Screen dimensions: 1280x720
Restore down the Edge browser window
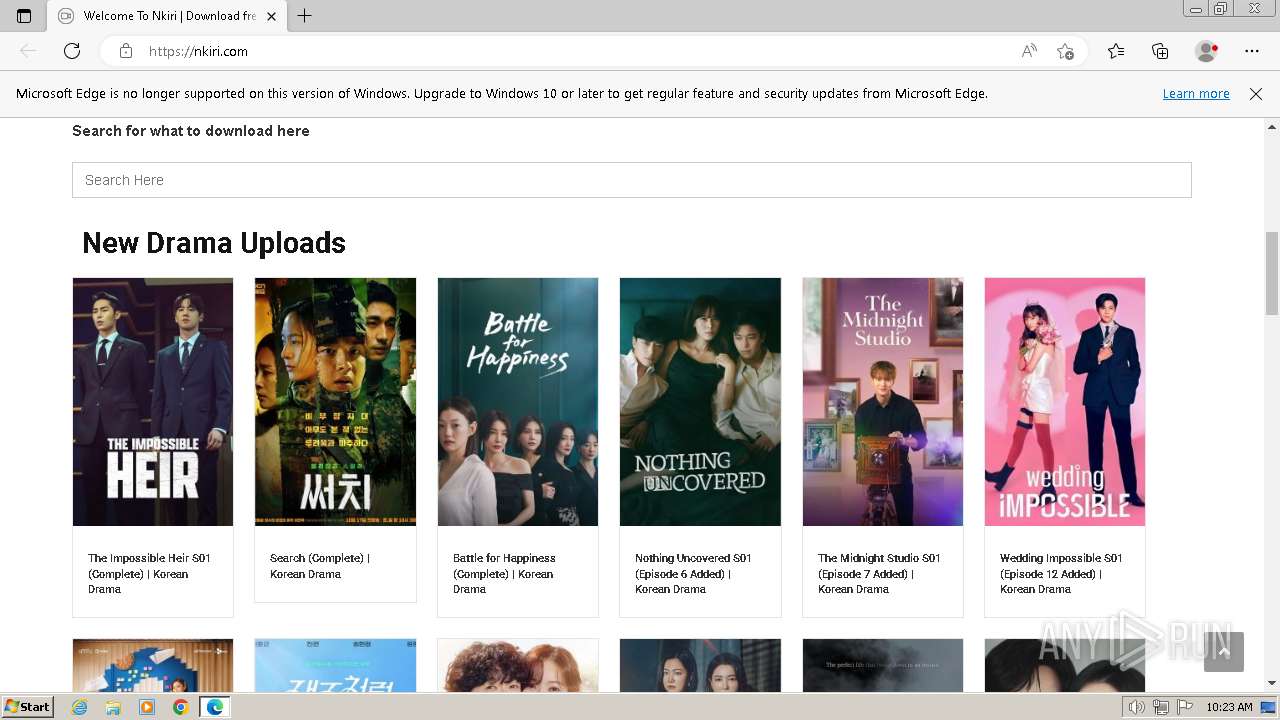1220,9
